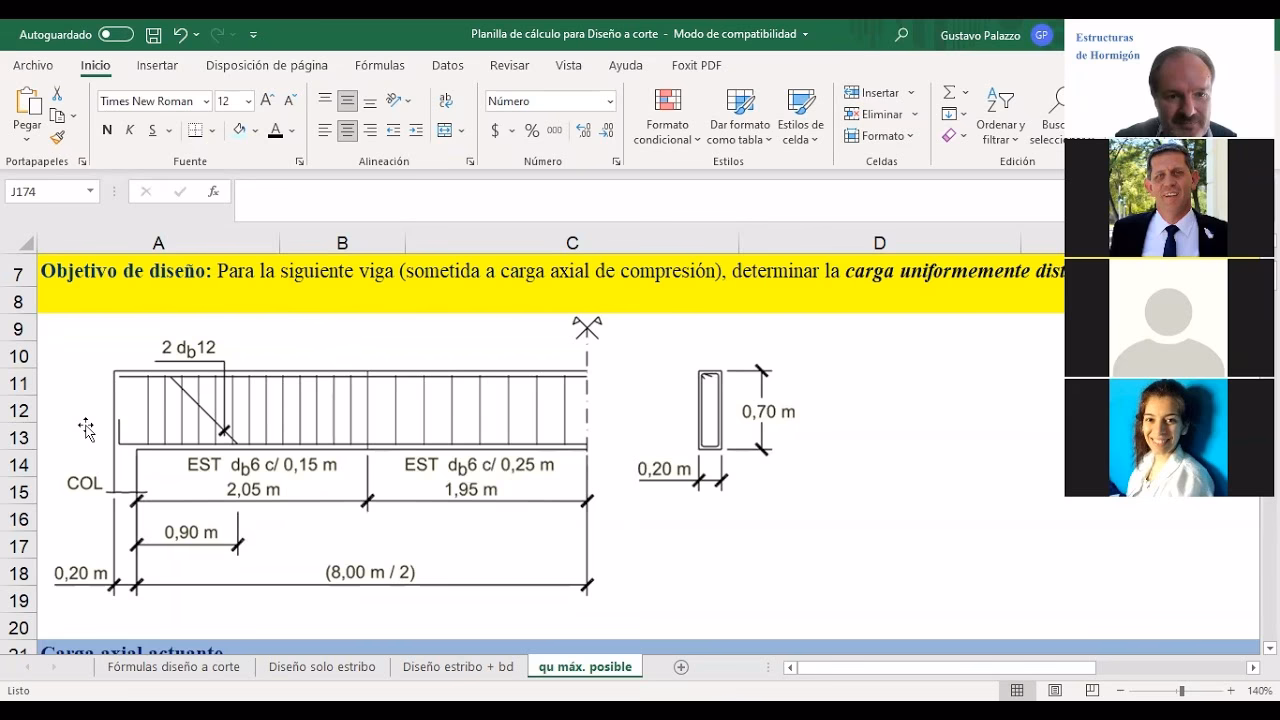The height and width of the screenshot is (720, 1280).
Task: Click Ordenar y filtrar button
Action: (1000, 117)
